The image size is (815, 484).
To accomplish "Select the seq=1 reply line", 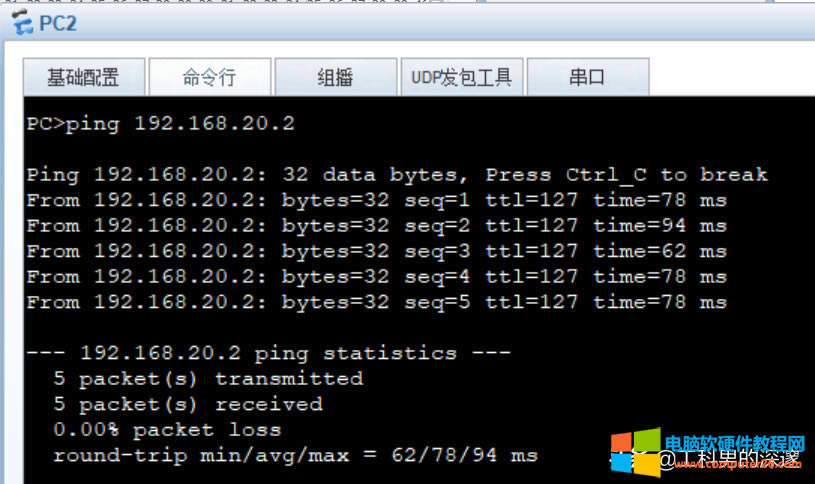I will tap(377, 201).
